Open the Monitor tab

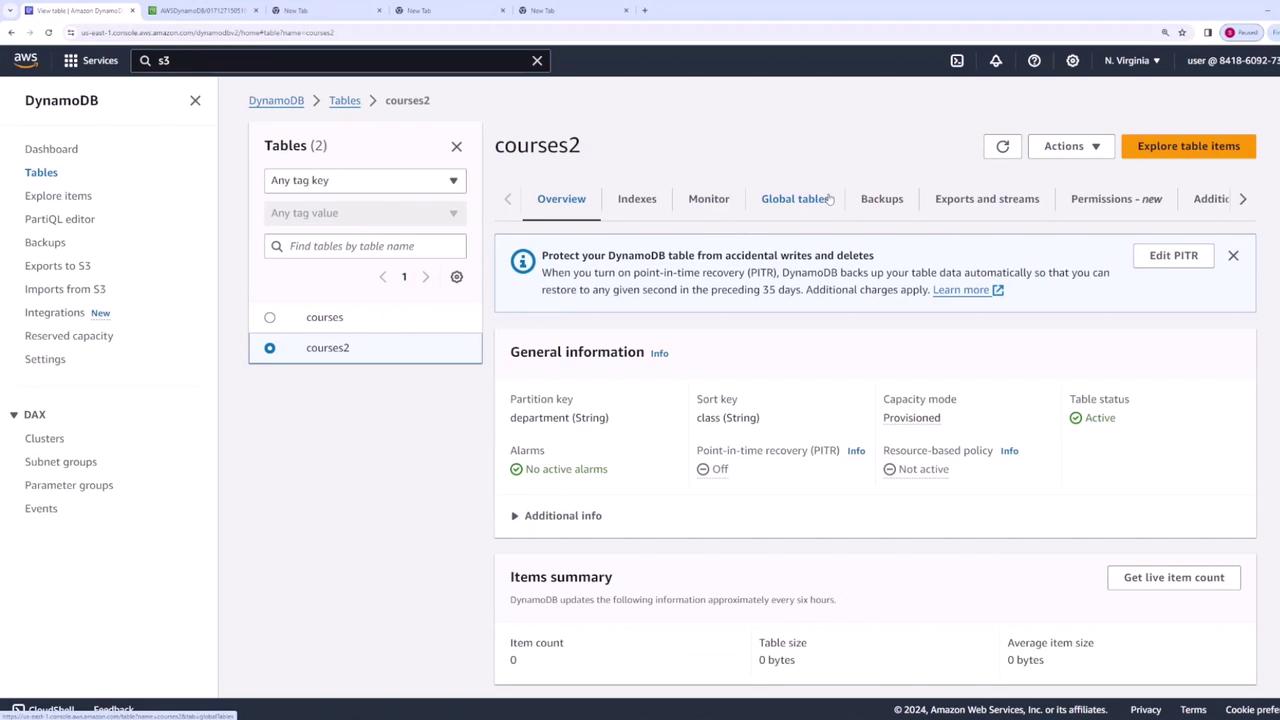(709, 199)
